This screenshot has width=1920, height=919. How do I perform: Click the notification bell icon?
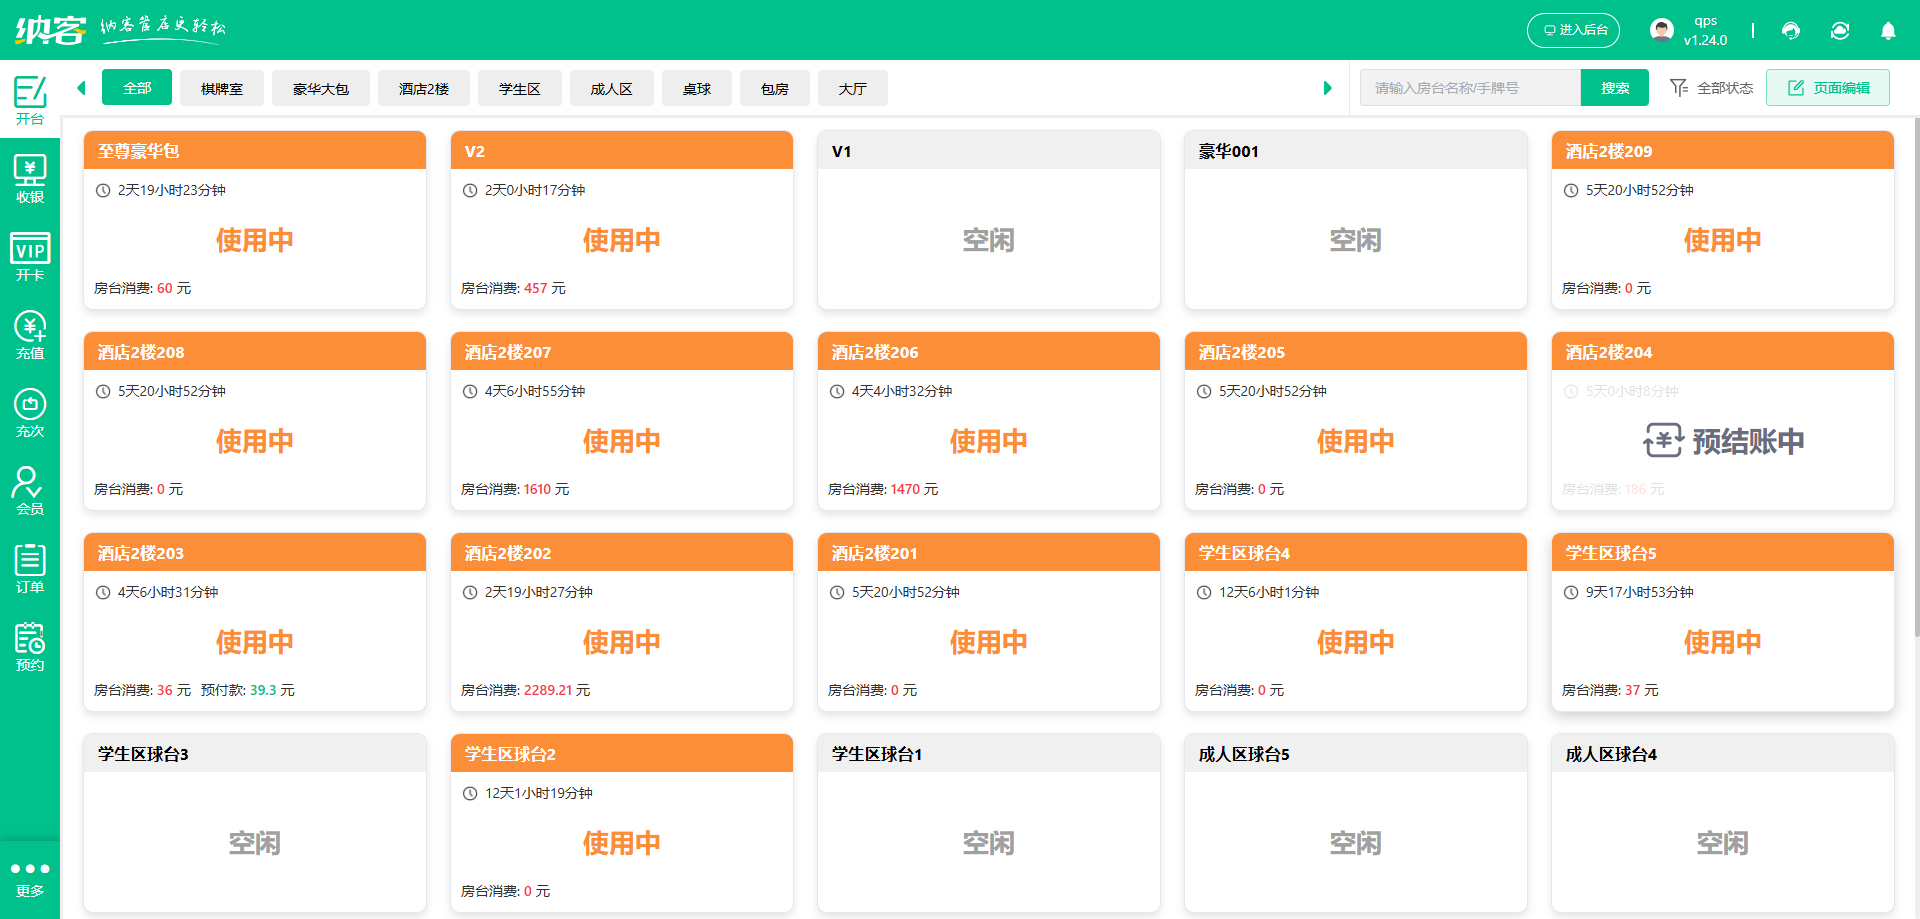pos(1888,31)
